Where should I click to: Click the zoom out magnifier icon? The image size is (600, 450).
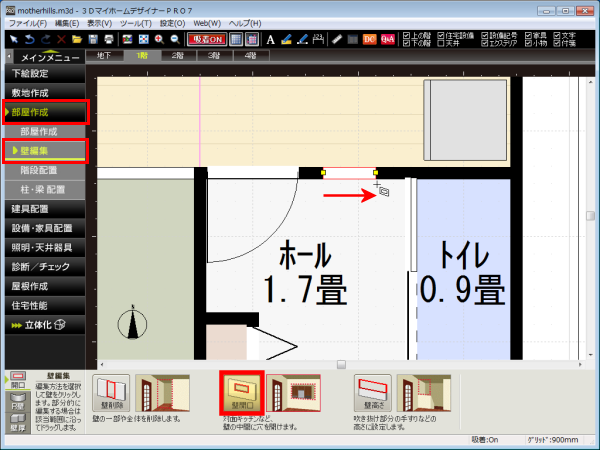[x=175, y=39]
